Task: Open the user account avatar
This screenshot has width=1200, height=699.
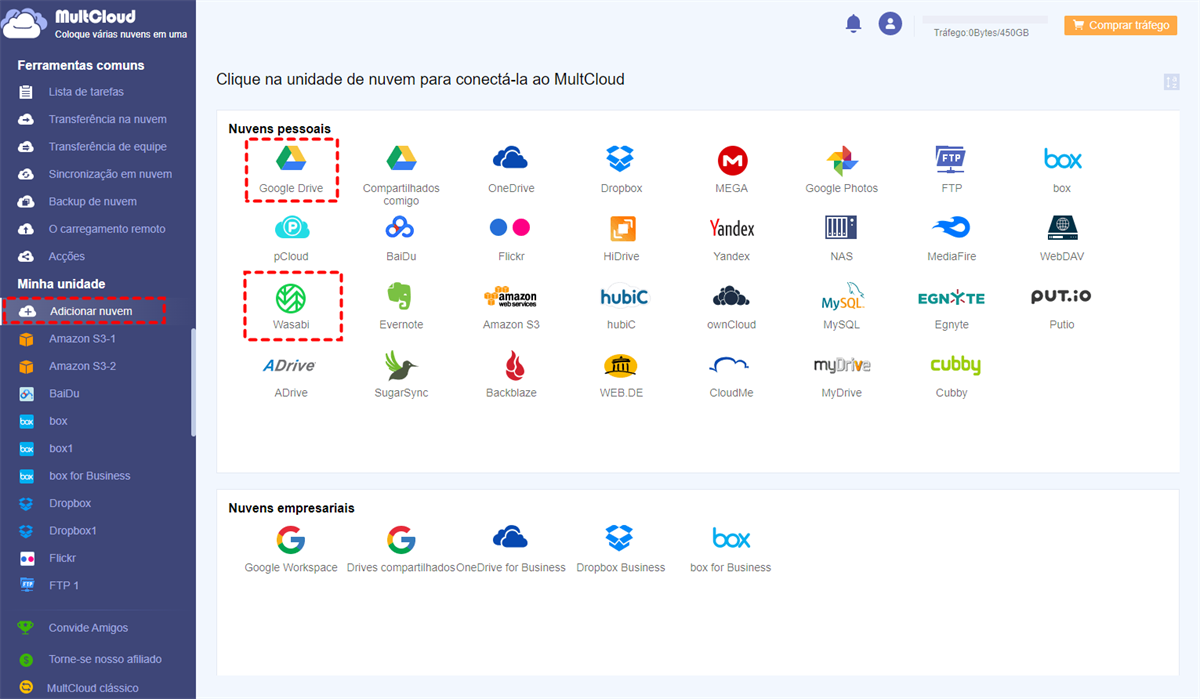Action: tap(890, 23)
